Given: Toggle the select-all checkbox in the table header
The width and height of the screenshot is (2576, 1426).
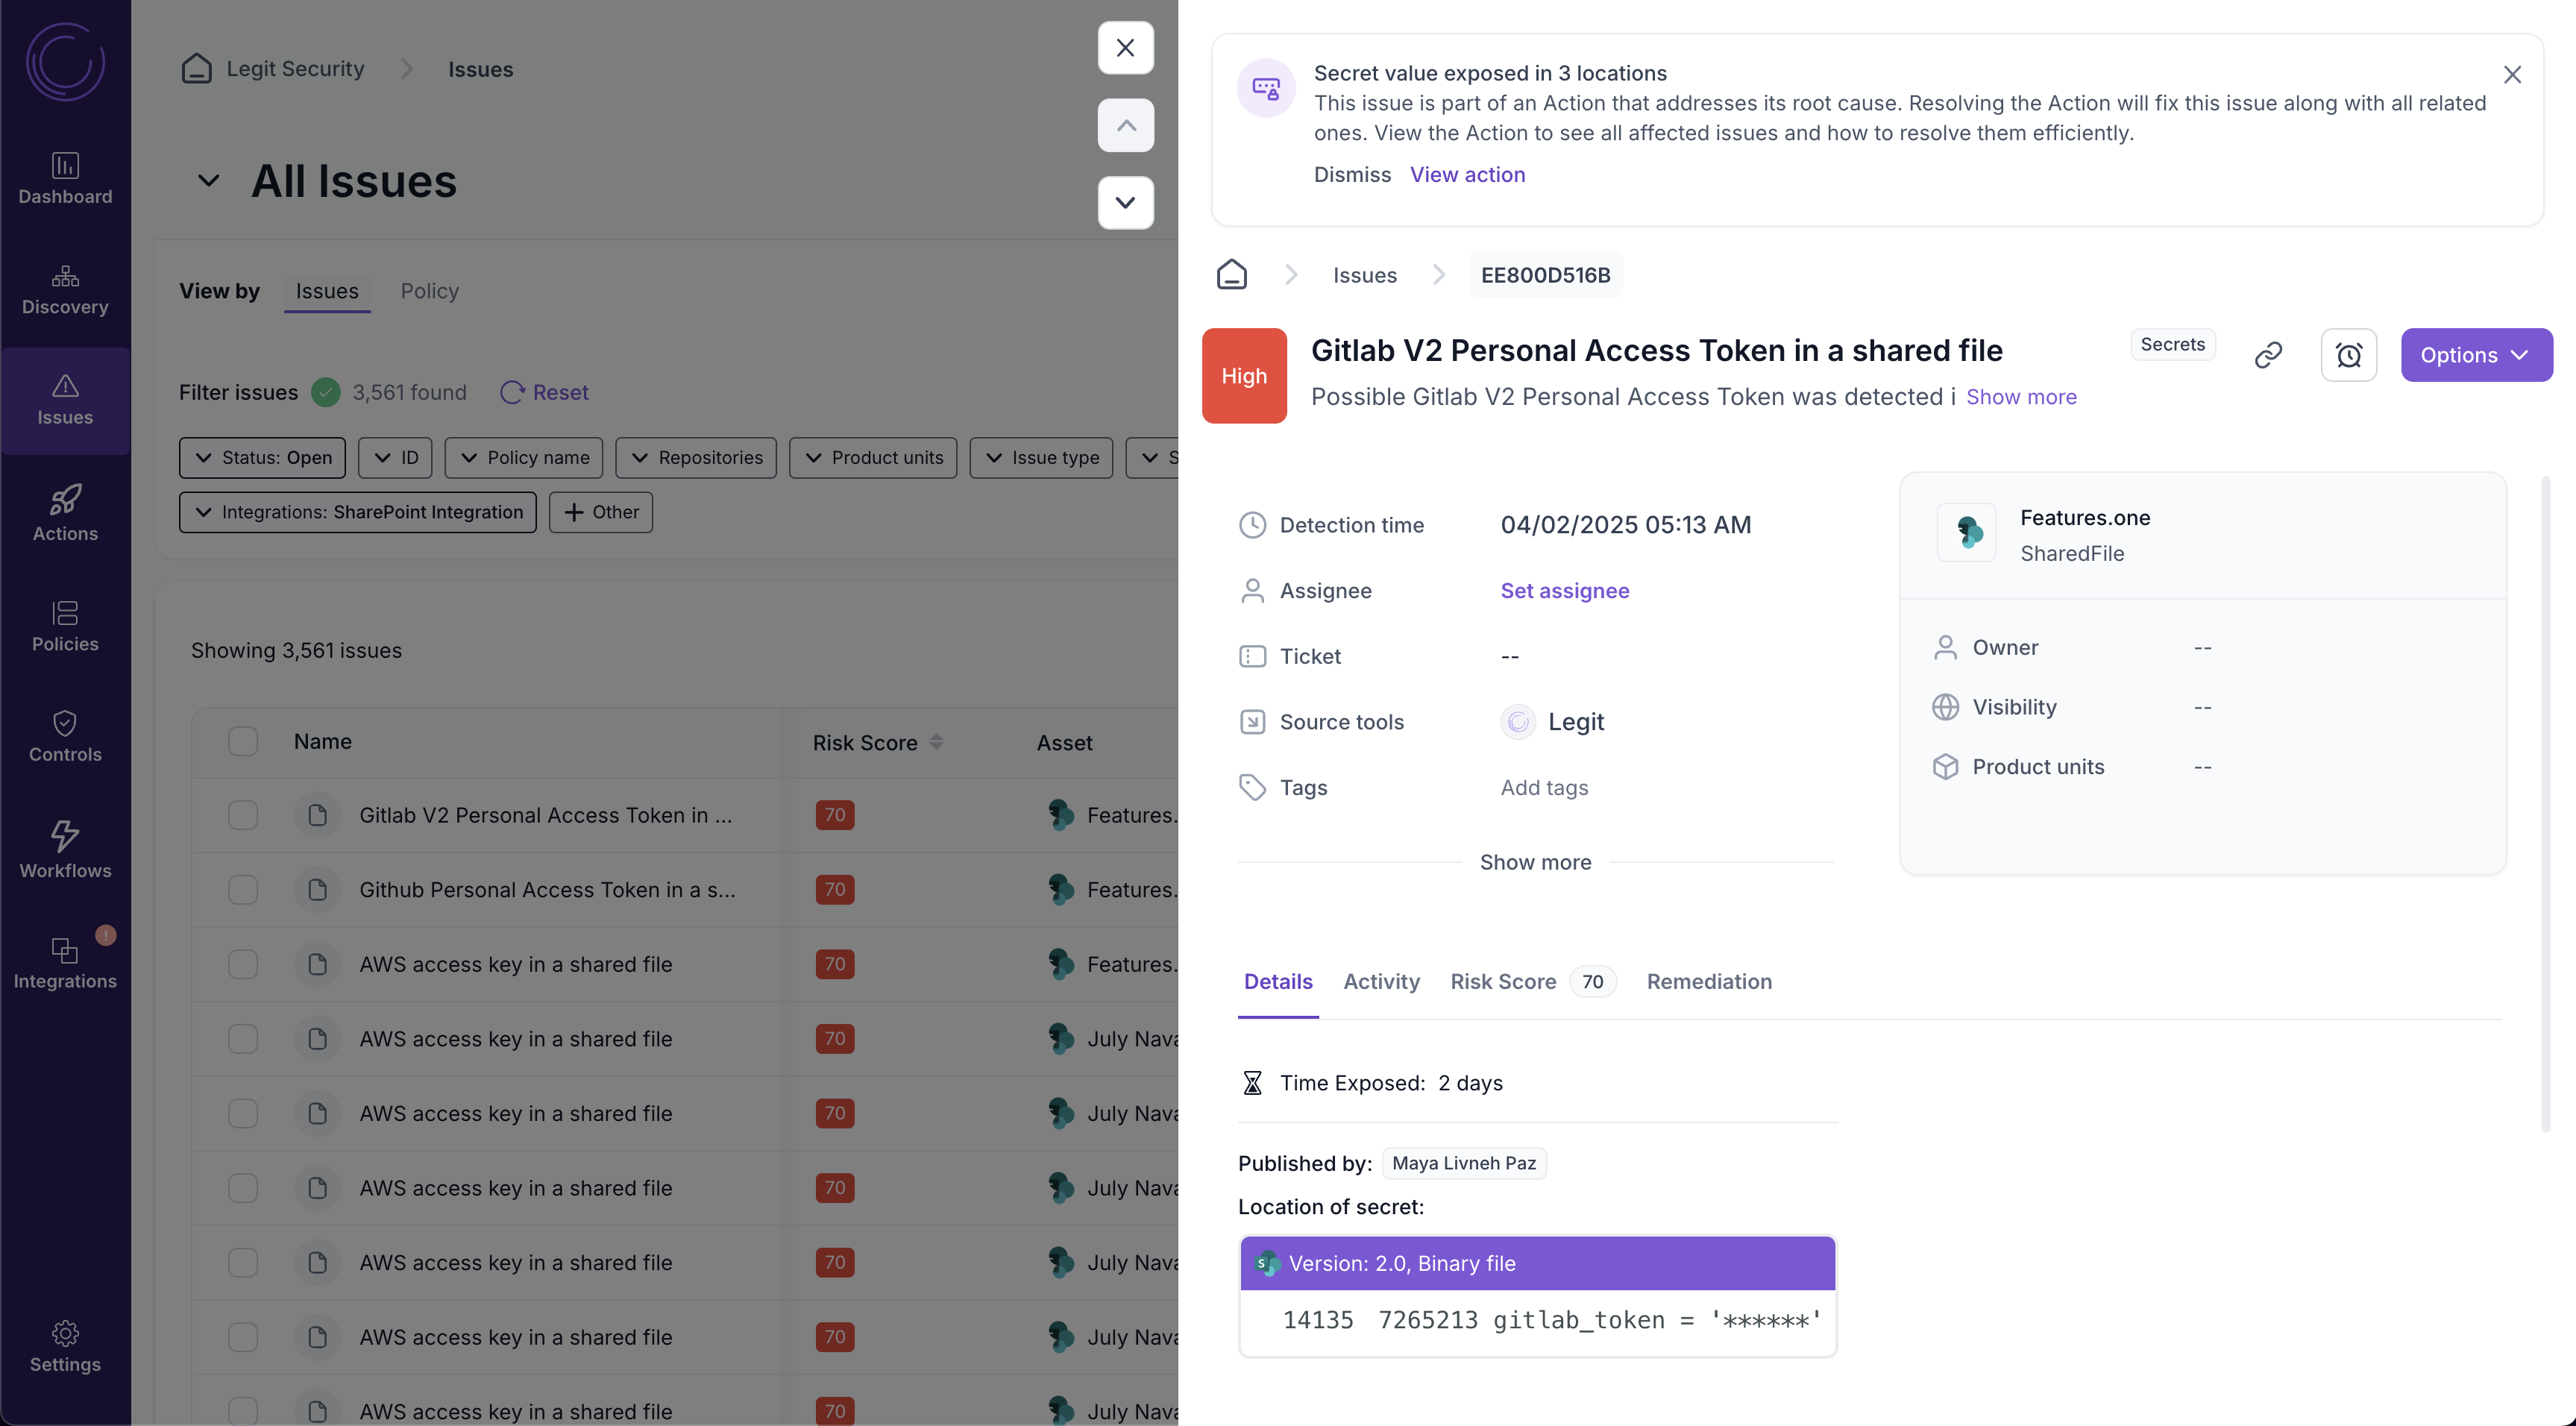Looking at the screenshot, I should tap(243, 741).
